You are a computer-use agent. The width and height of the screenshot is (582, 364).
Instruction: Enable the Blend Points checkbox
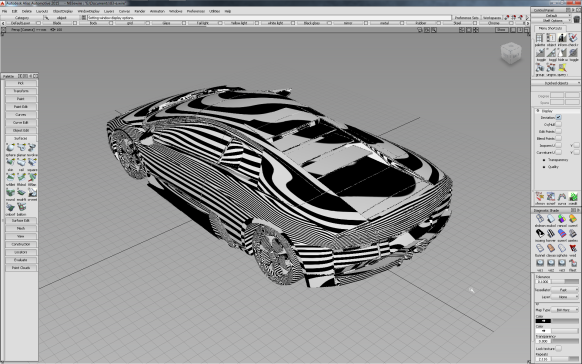click(558, 138)
